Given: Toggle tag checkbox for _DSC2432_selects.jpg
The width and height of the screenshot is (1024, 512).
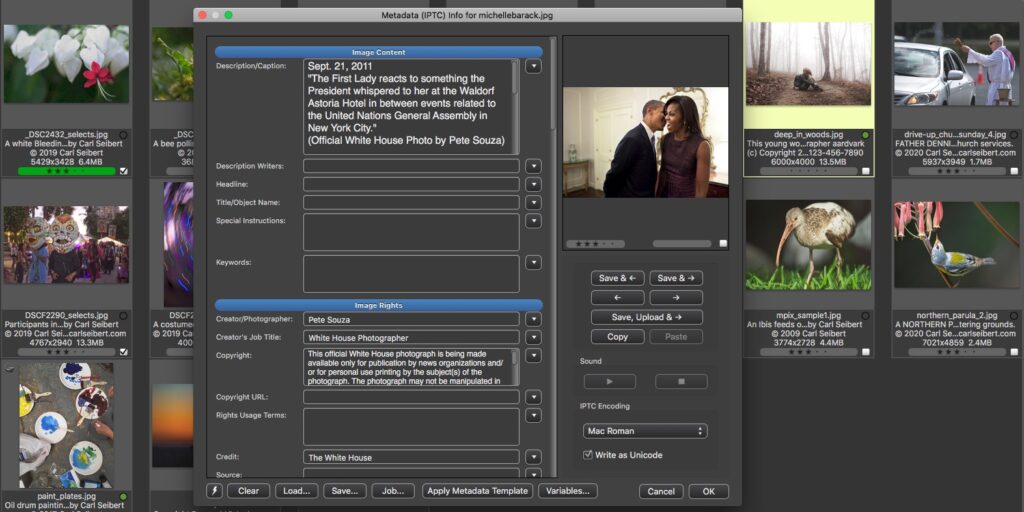Looking at the screenshot, I should 123,171.
